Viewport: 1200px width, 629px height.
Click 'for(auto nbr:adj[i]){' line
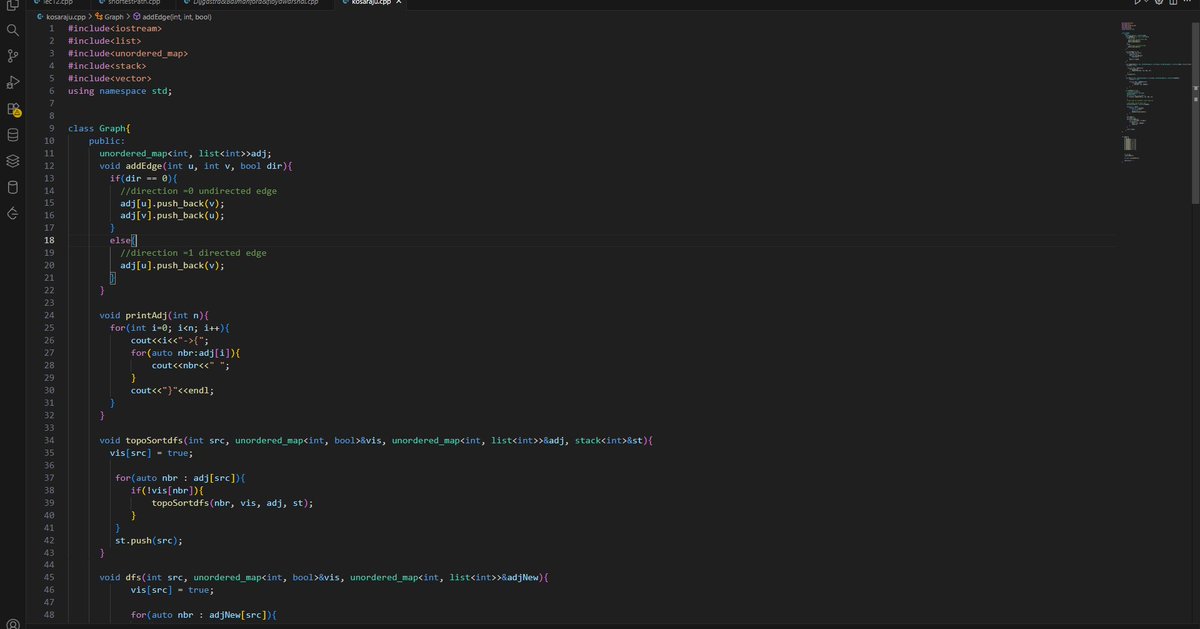pyautogui.click(x=185, y=353)
